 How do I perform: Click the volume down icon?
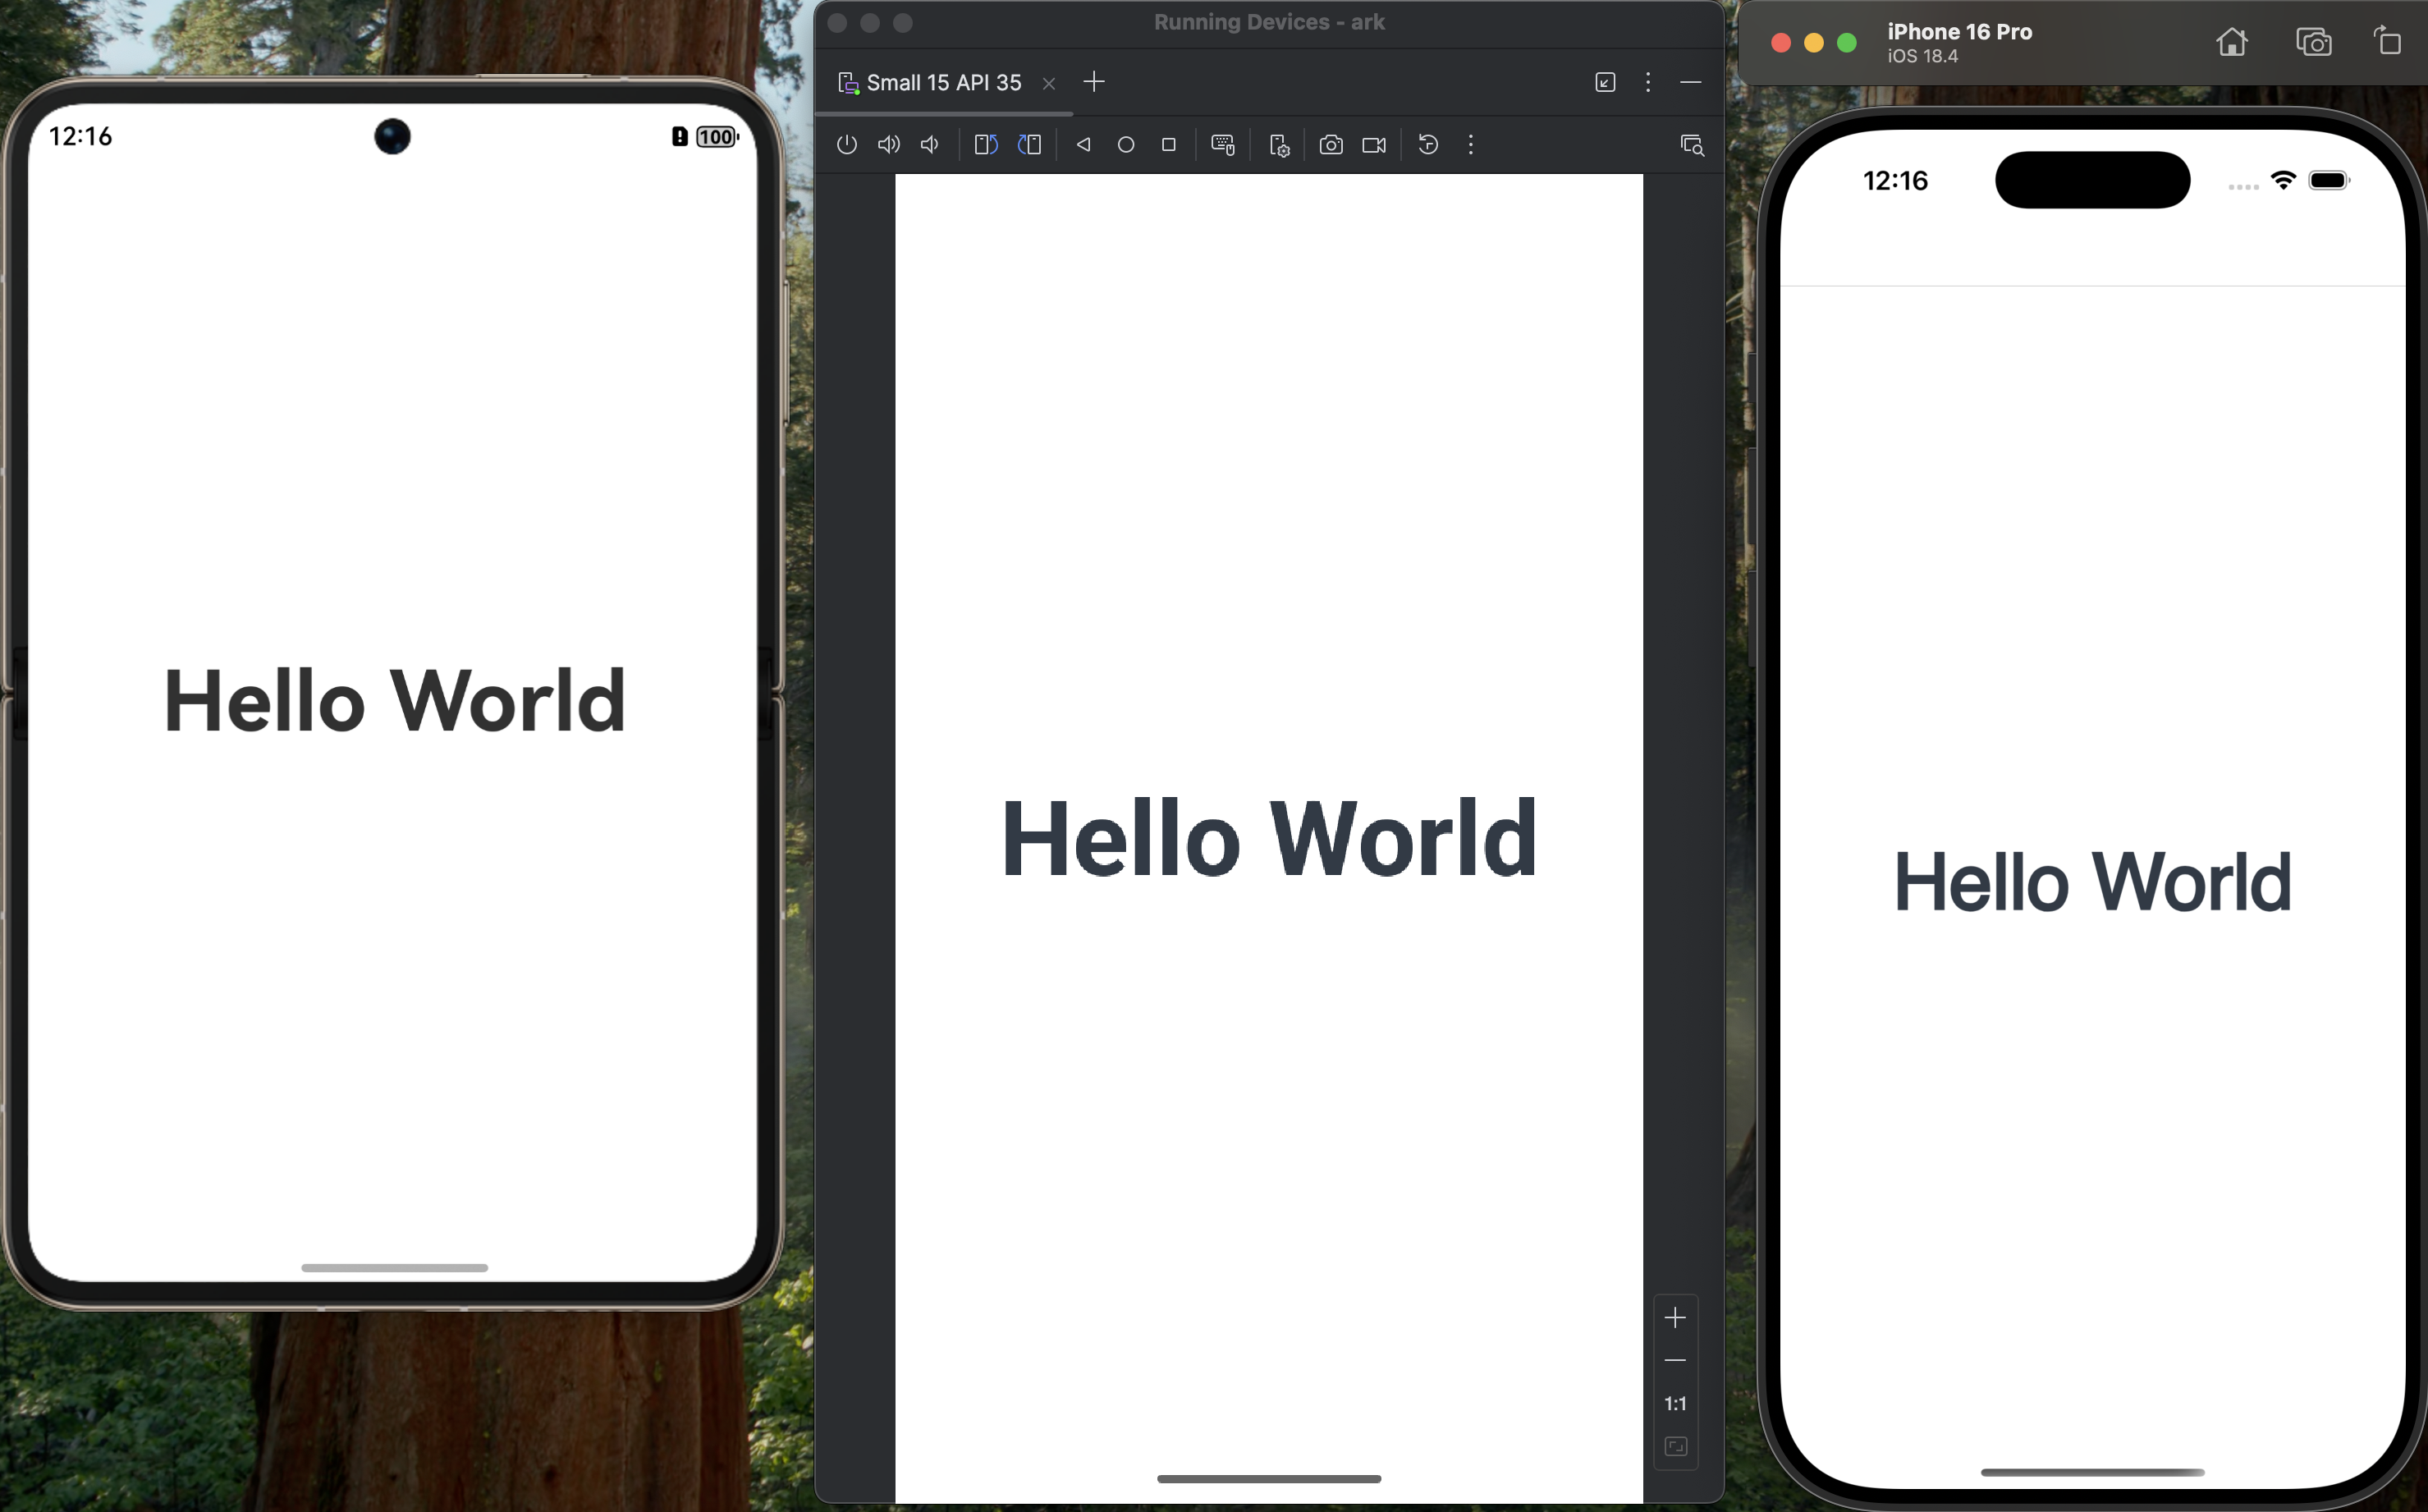930,145
